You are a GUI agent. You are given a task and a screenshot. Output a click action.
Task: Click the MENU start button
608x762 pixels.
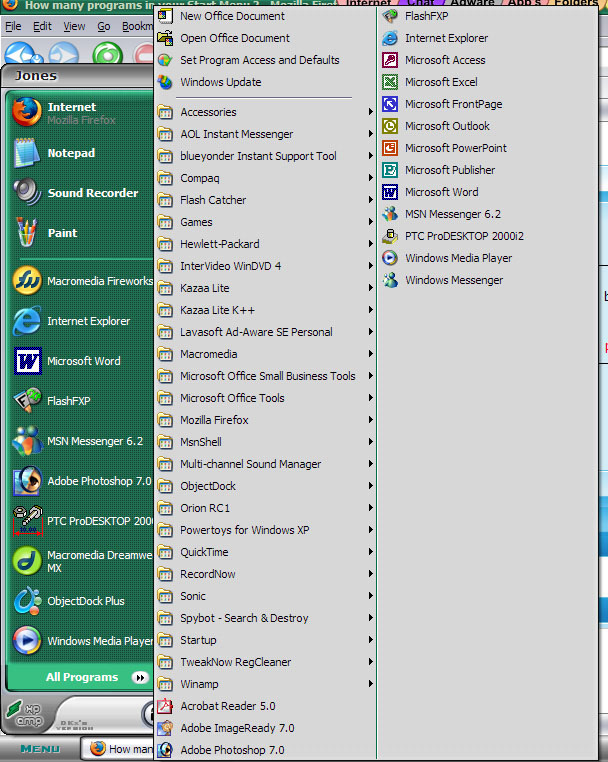[x=40, y=749]
